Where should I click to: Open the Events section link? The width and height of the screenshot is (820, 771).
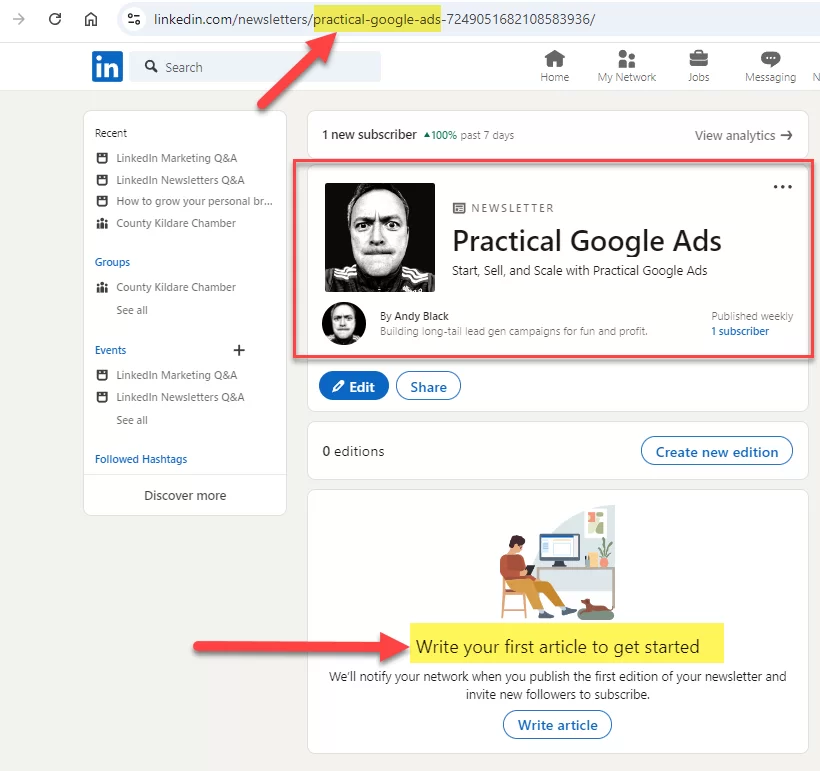pos(110,350)
